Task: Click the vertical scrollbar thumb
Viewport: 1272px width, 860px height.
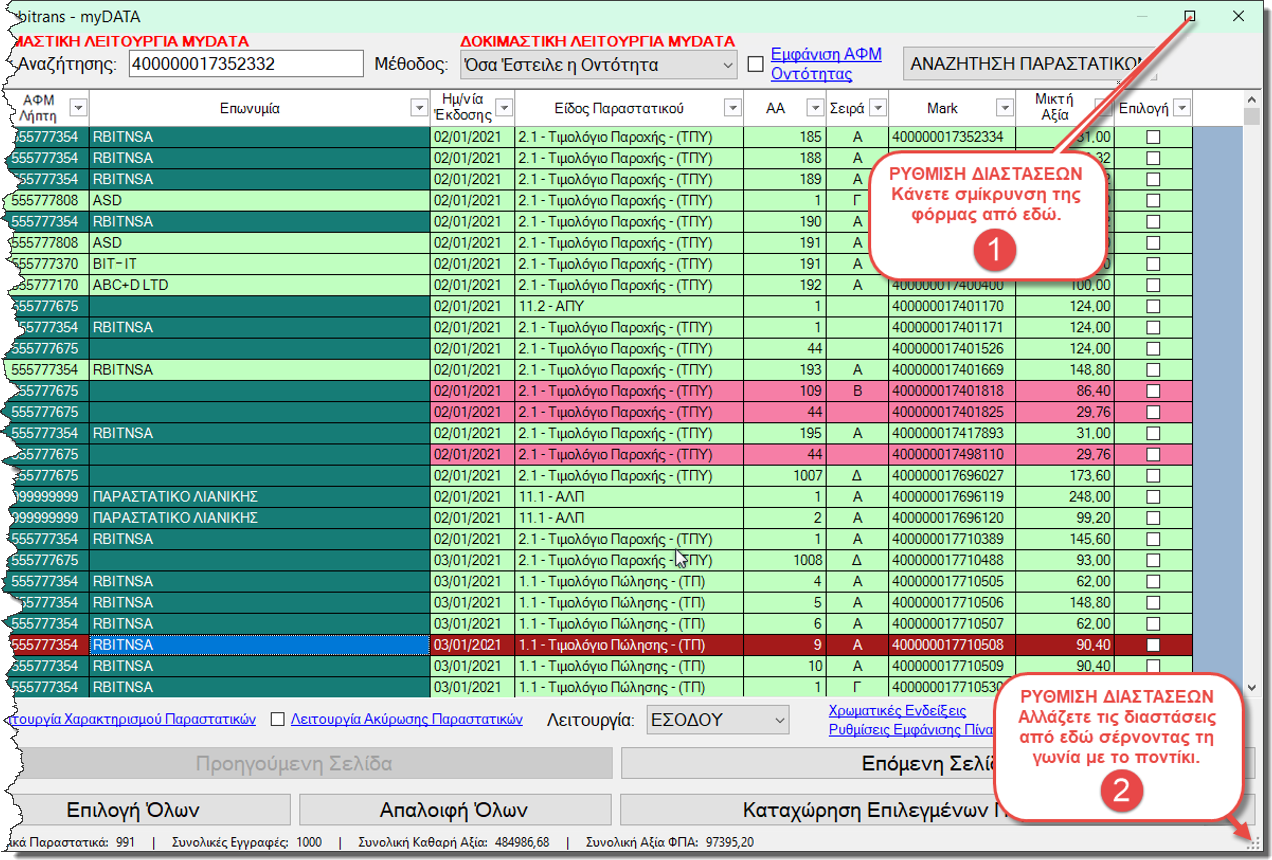Action: point(1251,117)
